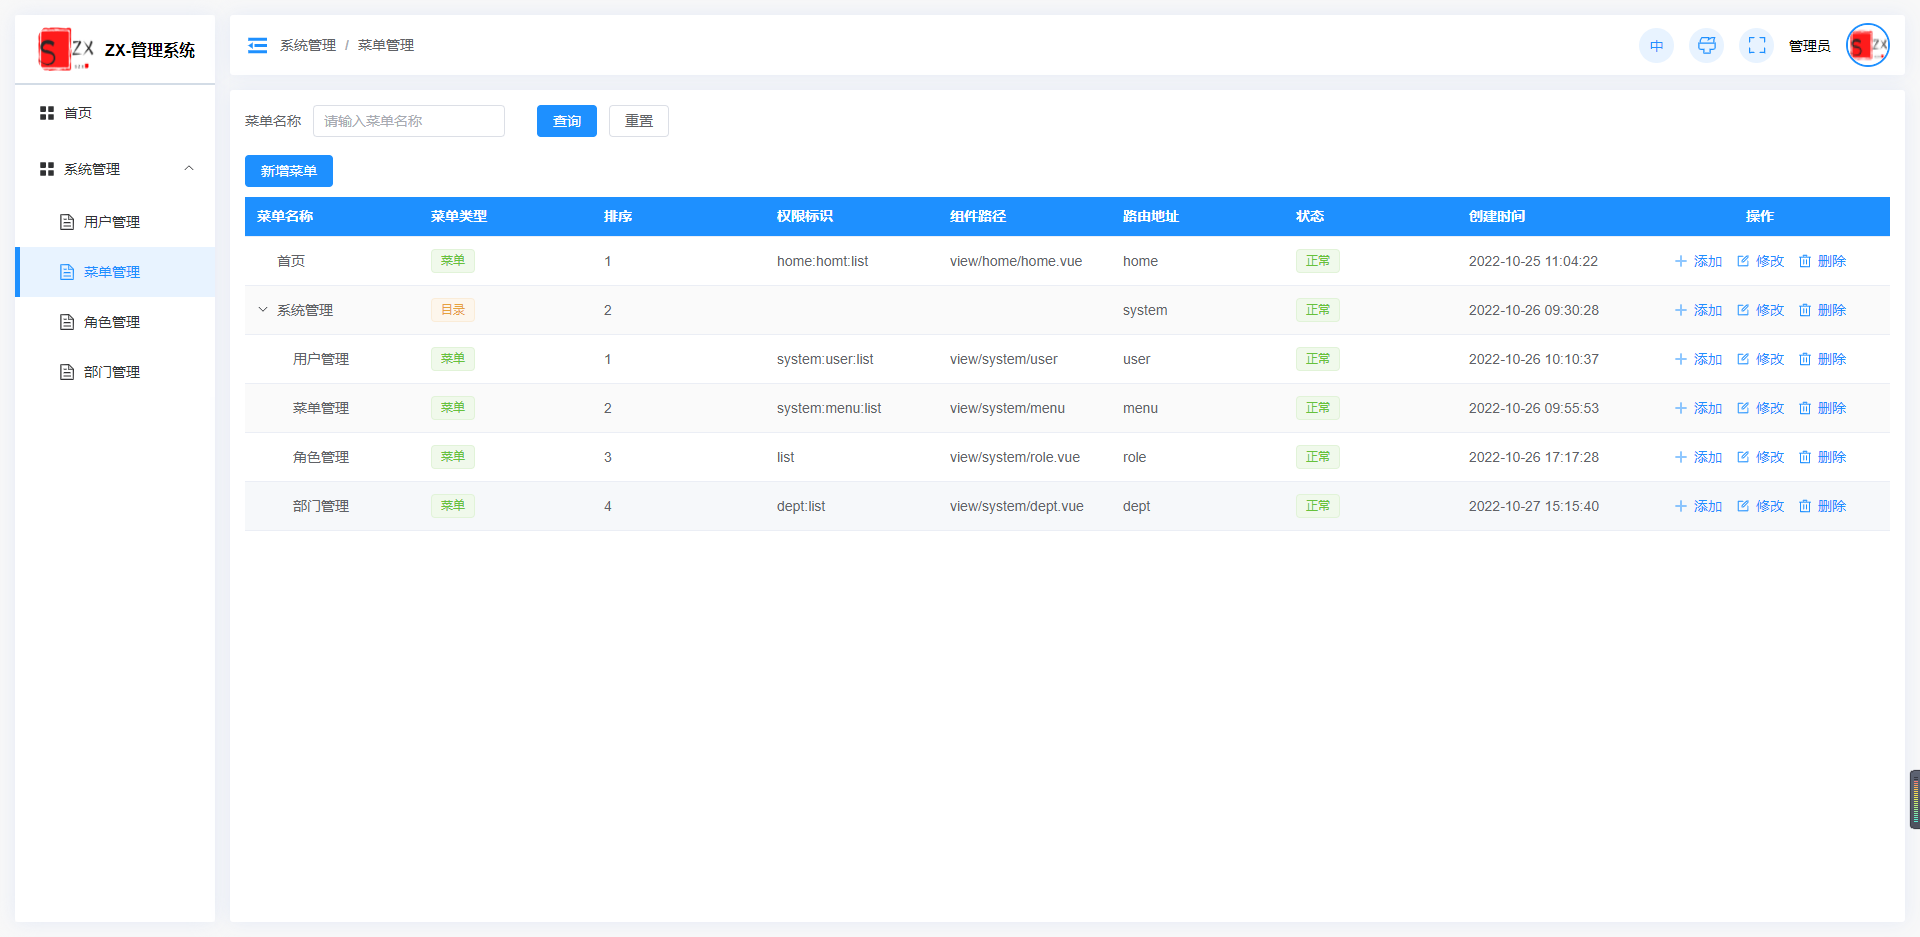Collapse the sidebar with the hamburger icon

coord(257,45)
